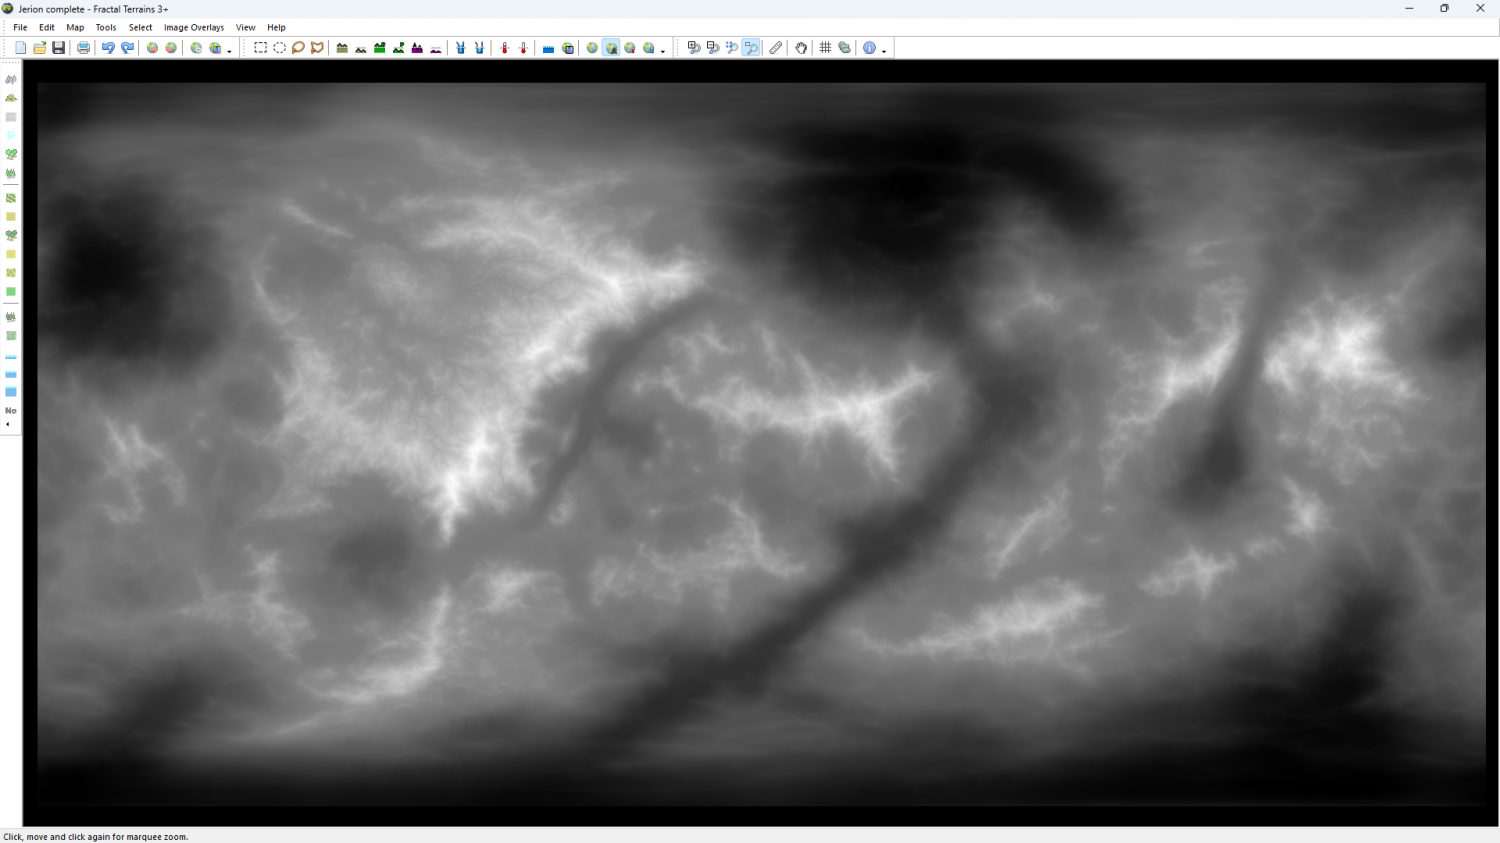Click the 'No' button in left sidebar
Image resolution: width=1500 pixels, height=843 pixels.
pos(11,411)
